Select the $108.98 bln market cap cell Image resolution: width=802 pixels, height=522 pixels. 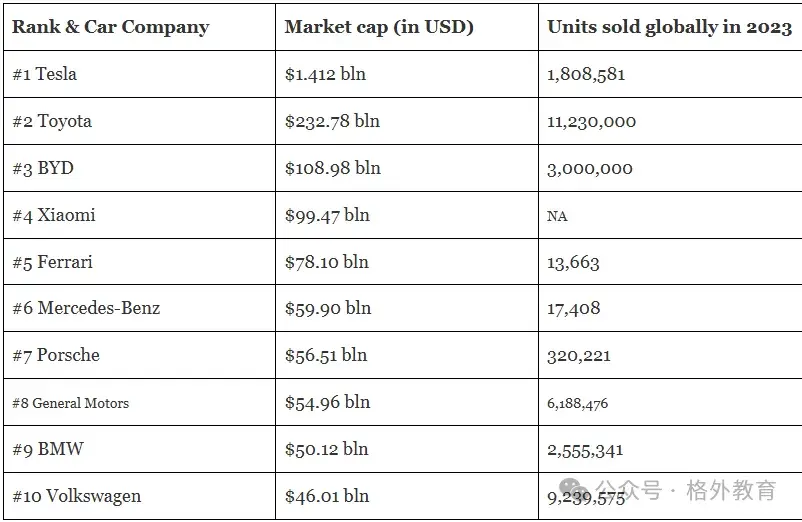click(x=333, y=168)
